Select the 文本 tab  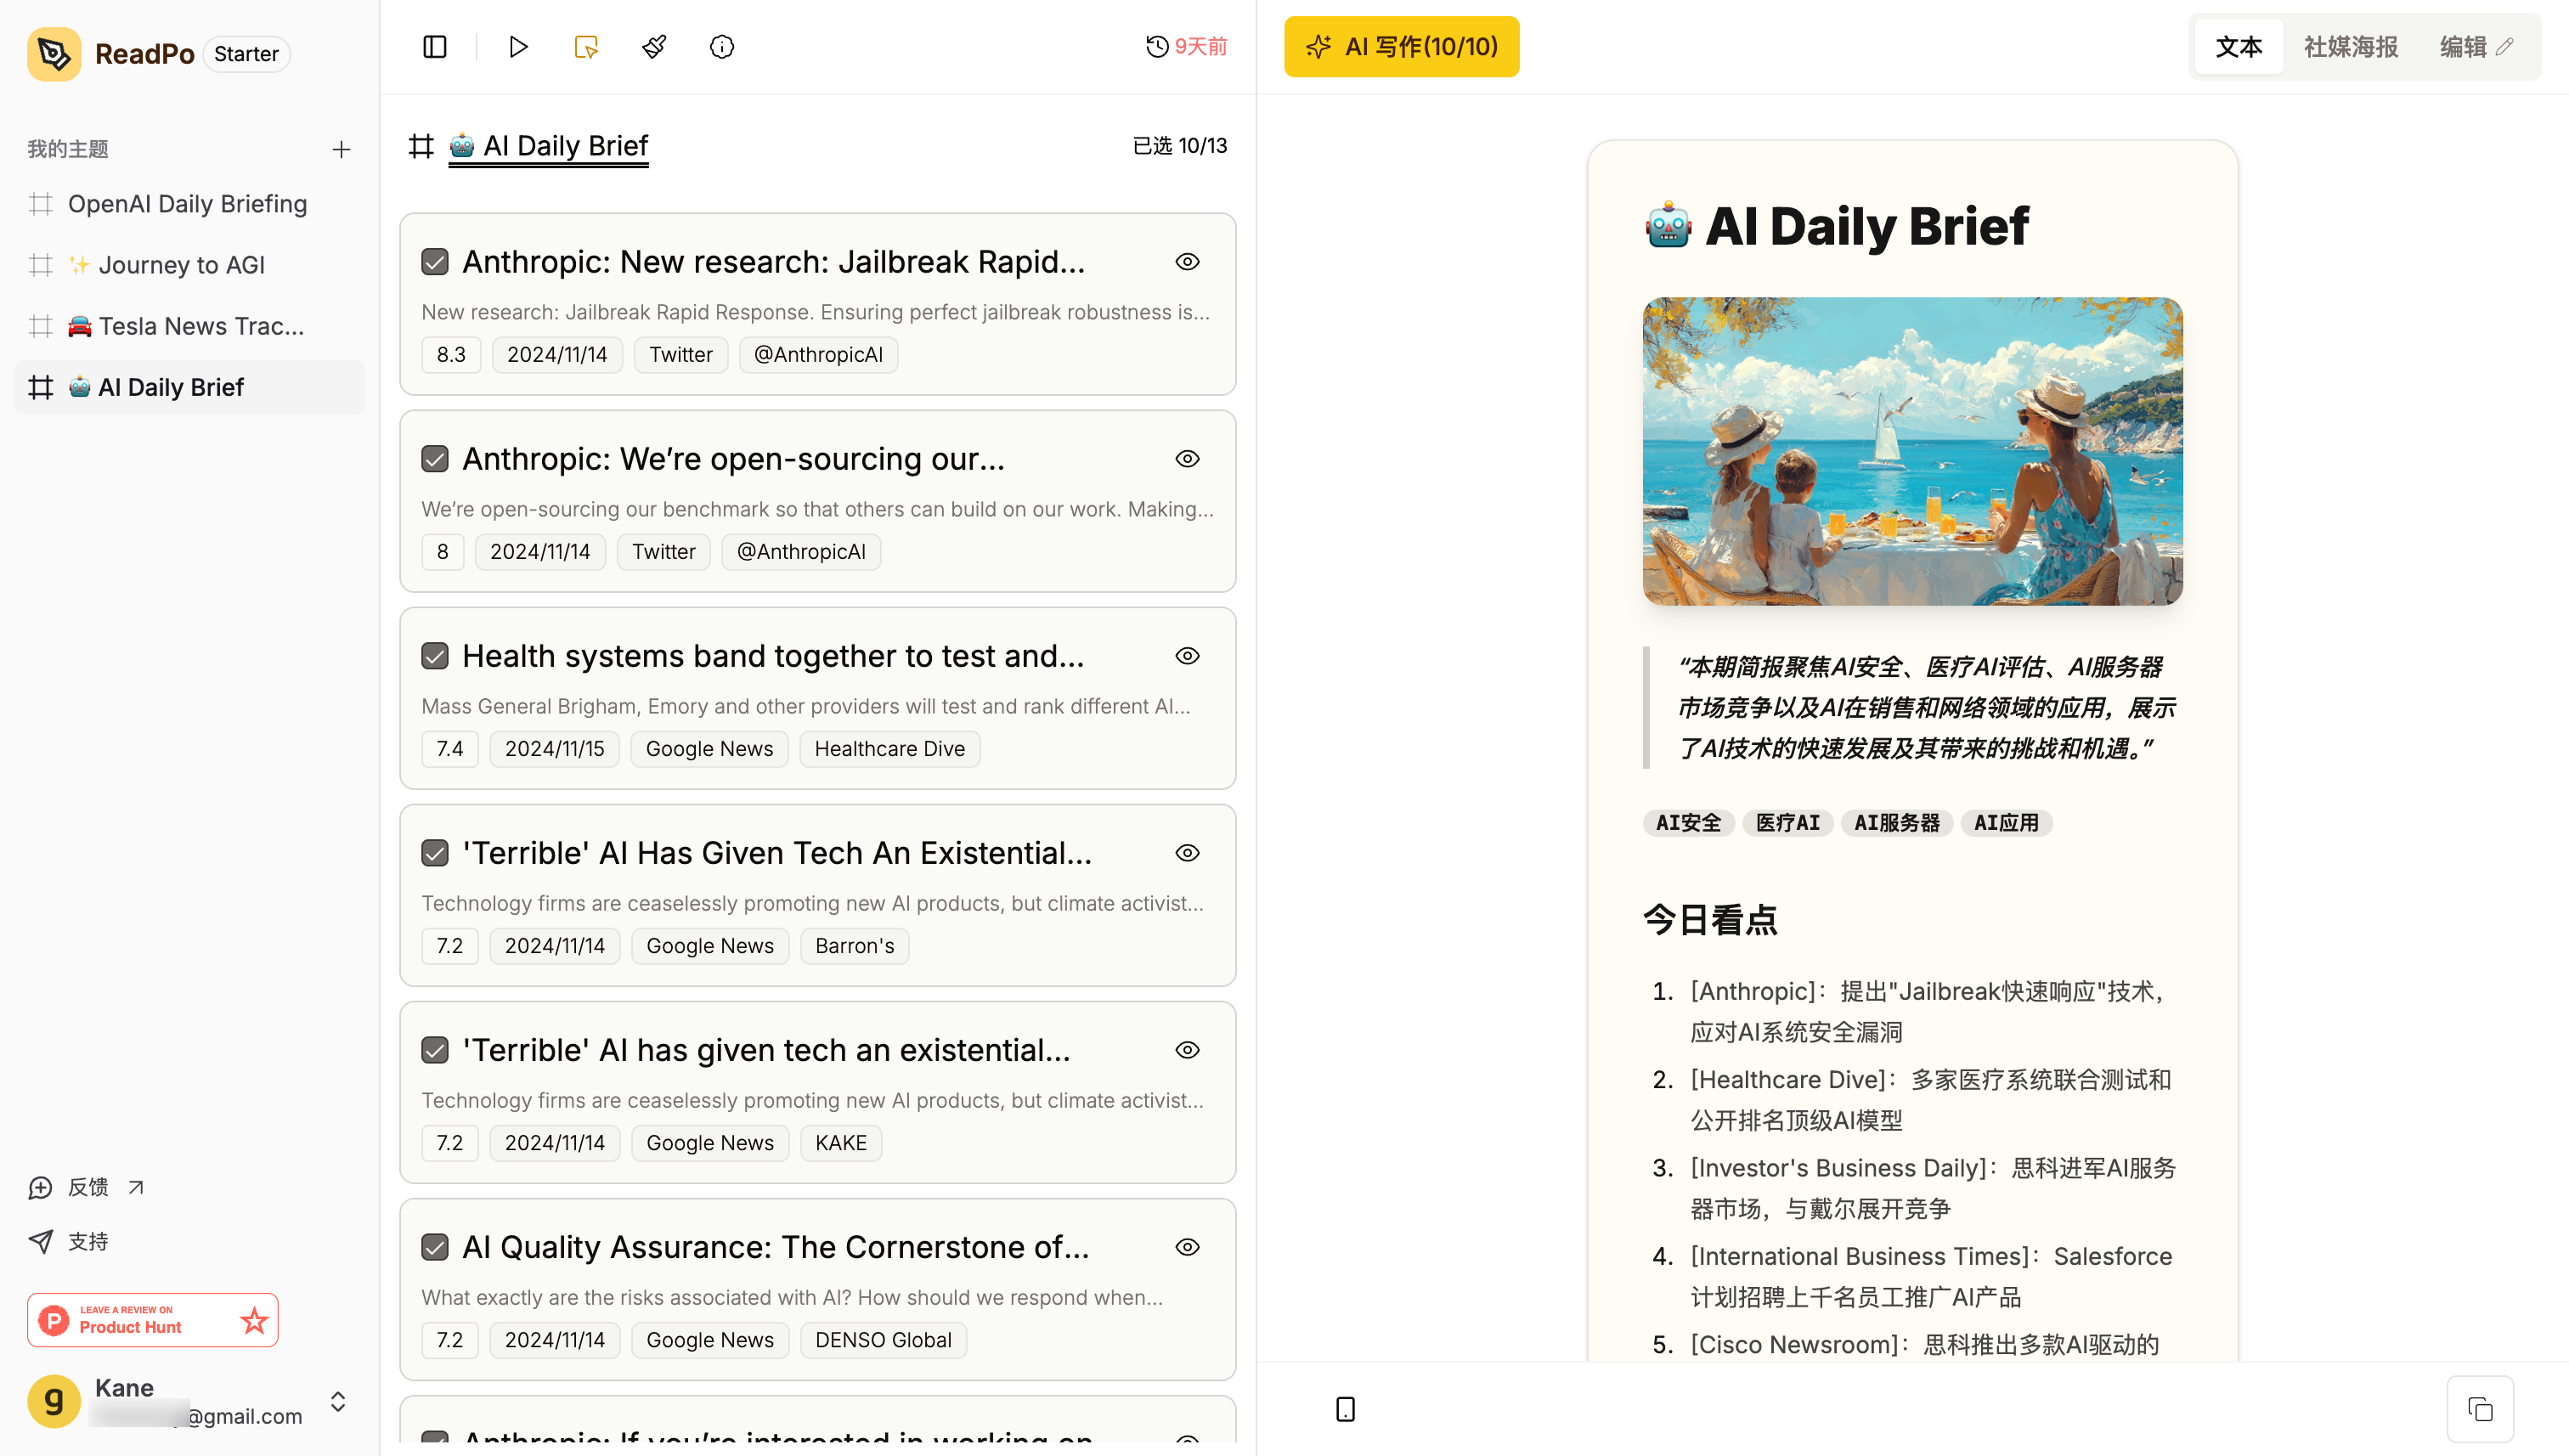pyautogui.click(x=2238, y=47)
